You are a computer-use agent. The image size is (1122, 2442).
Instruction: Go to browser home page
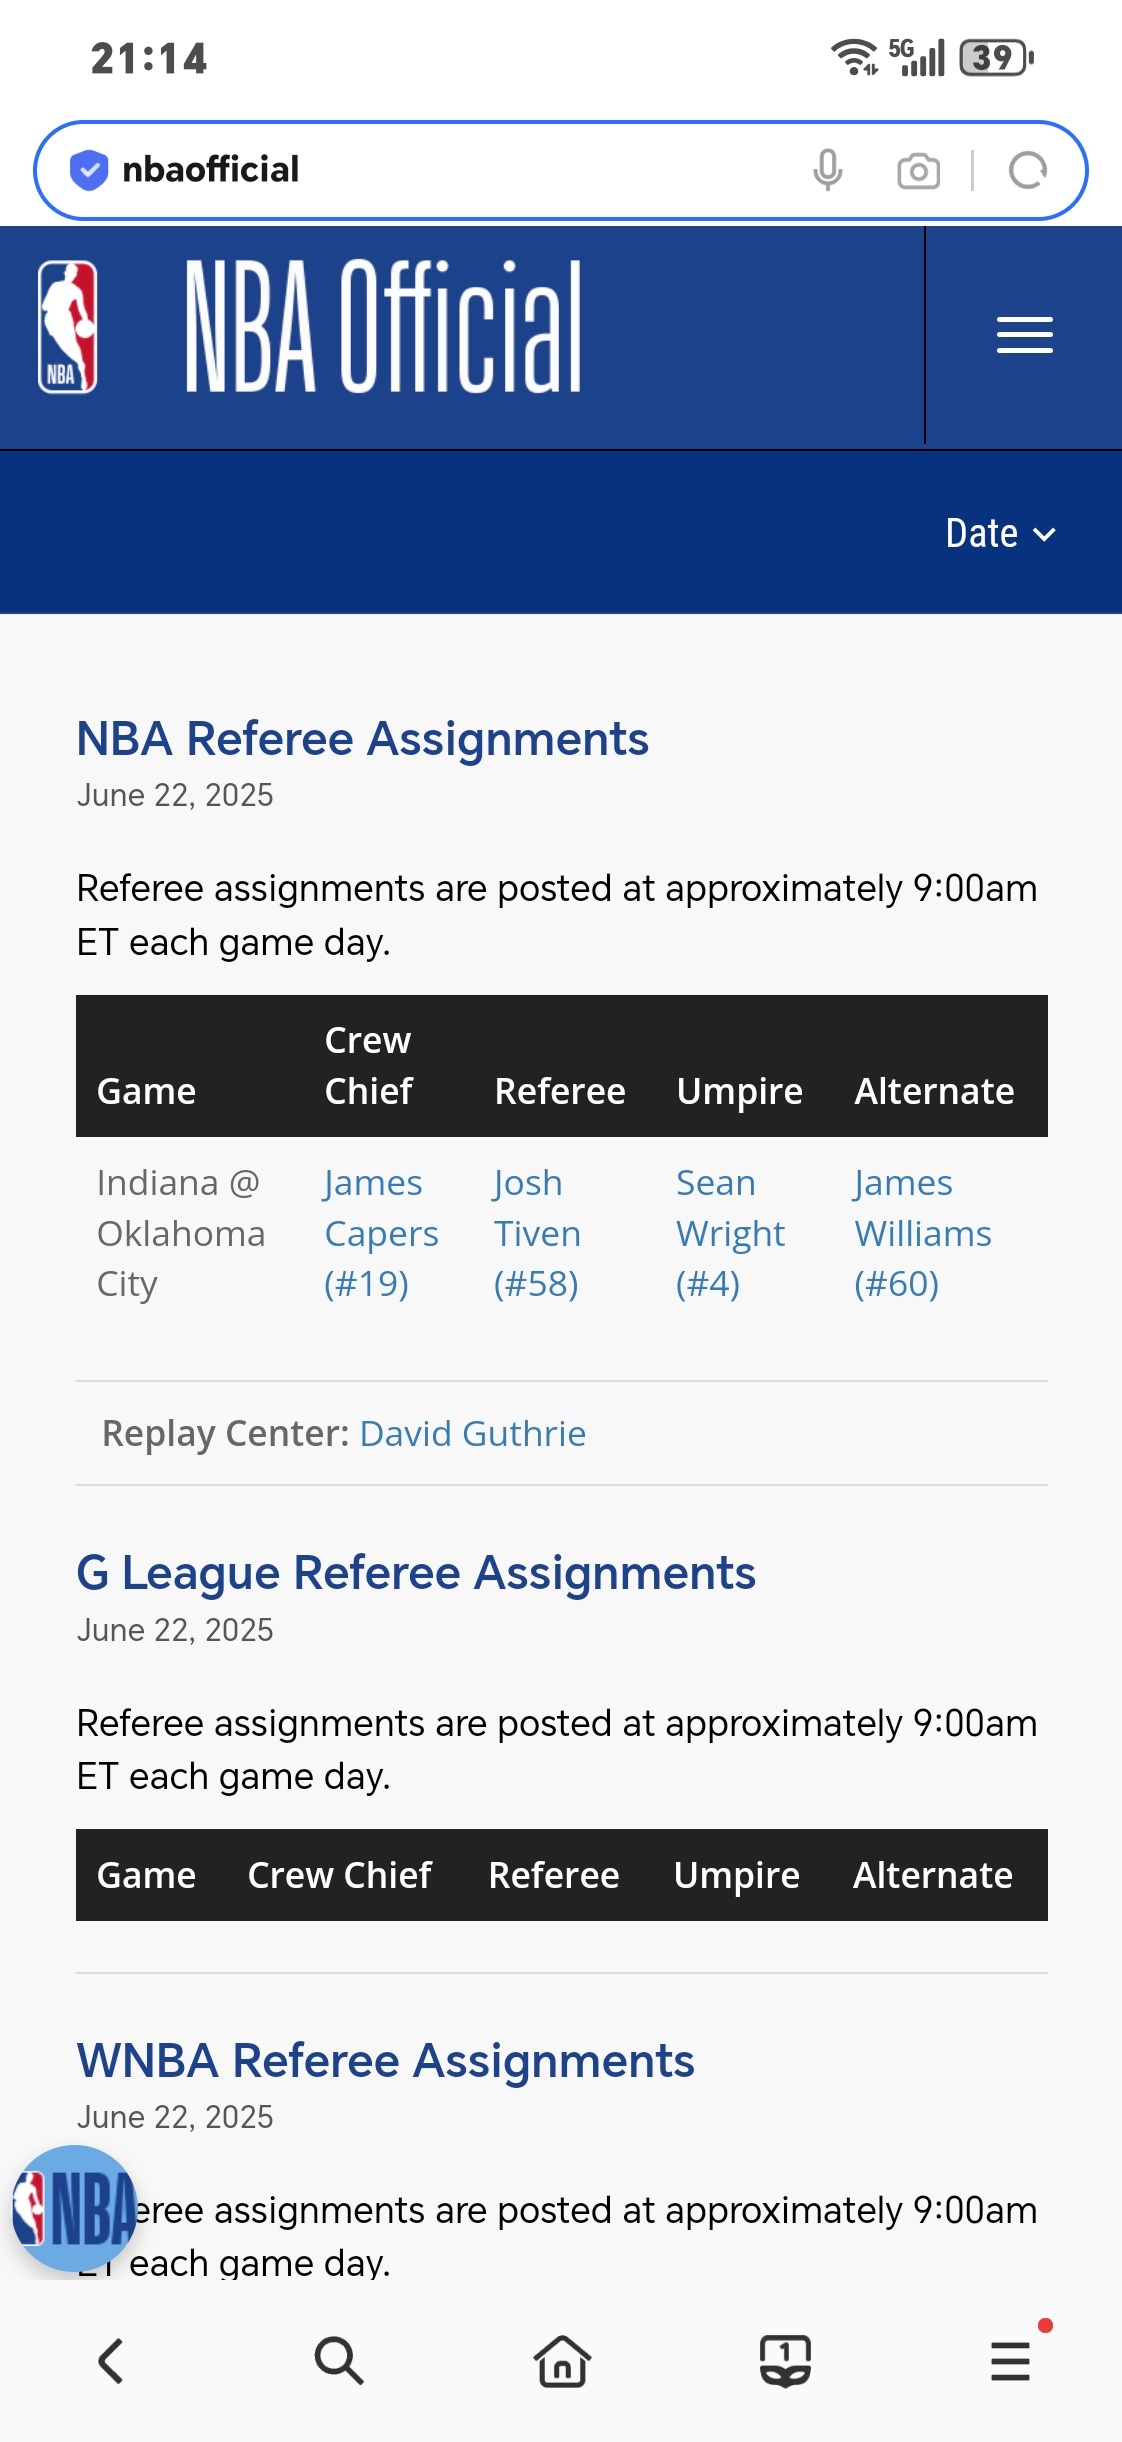click(562, 2361)
